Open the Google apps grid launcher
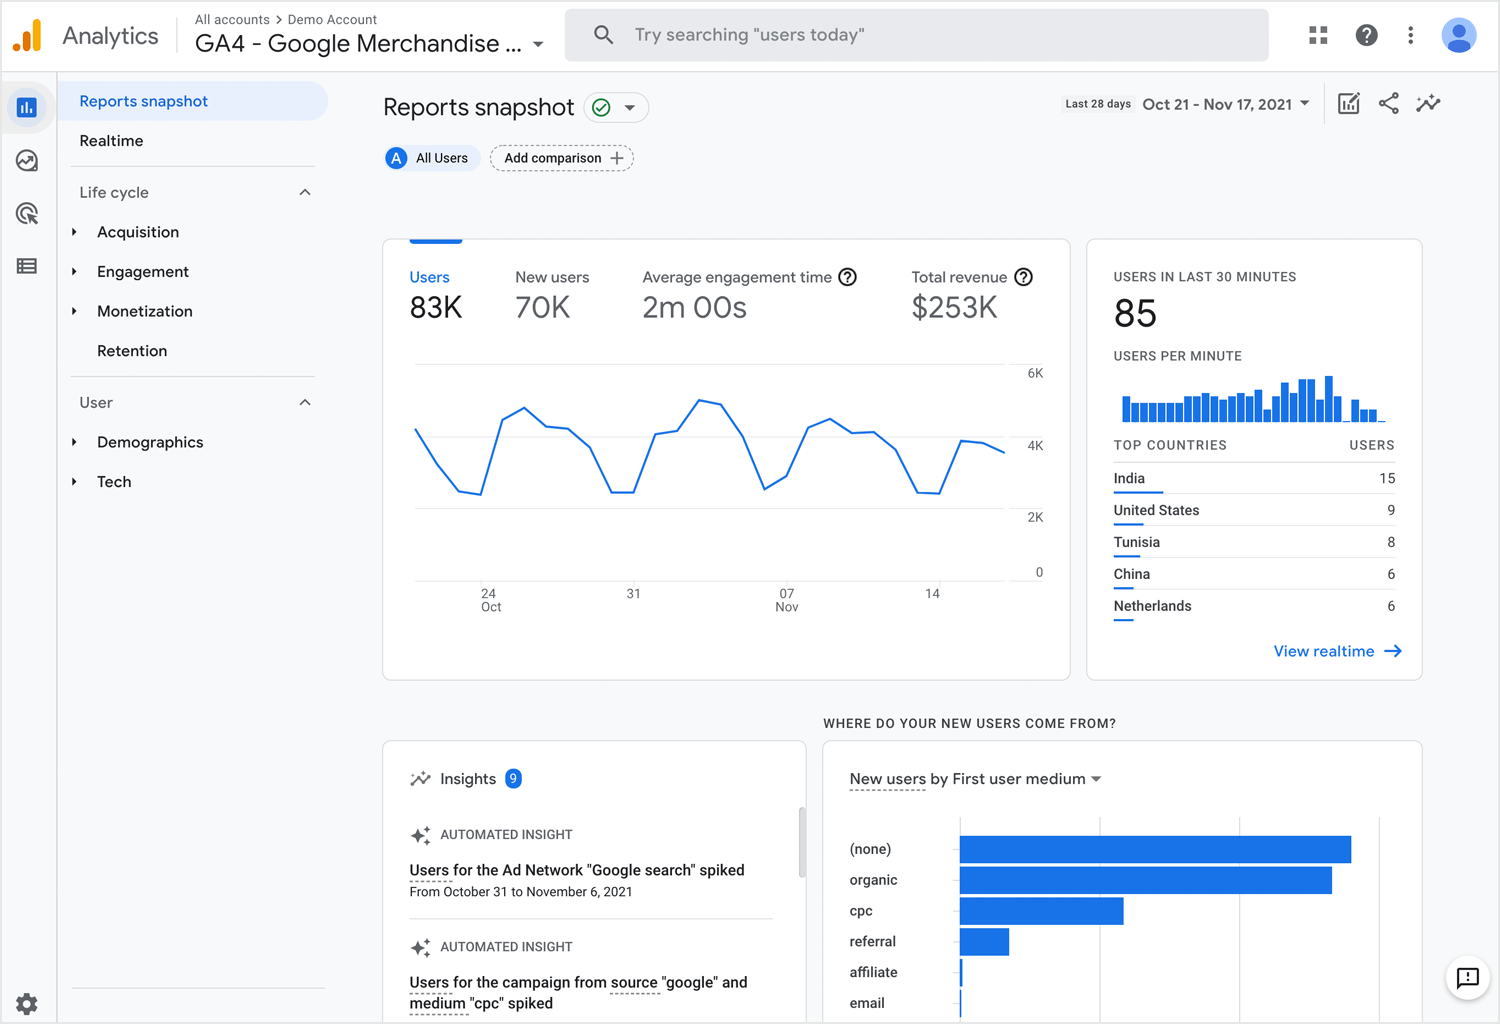The width and height of the screenshot is (1500, 1024). pos(1318,35)
